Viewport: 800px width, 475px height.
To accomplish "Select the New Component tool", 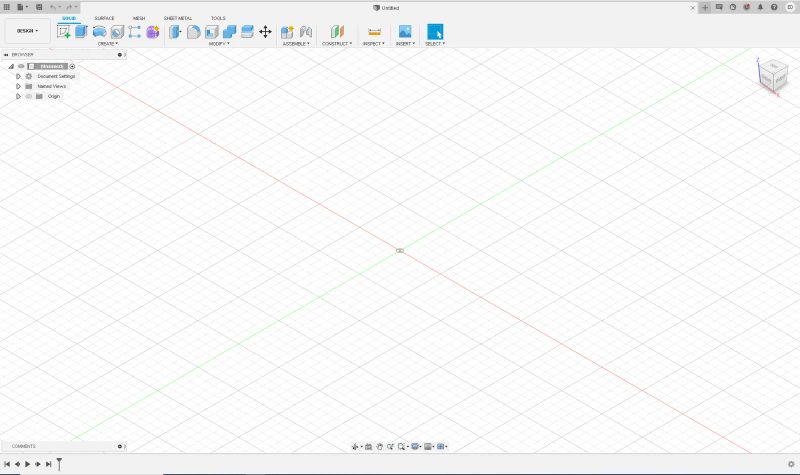I will point(287,32).
